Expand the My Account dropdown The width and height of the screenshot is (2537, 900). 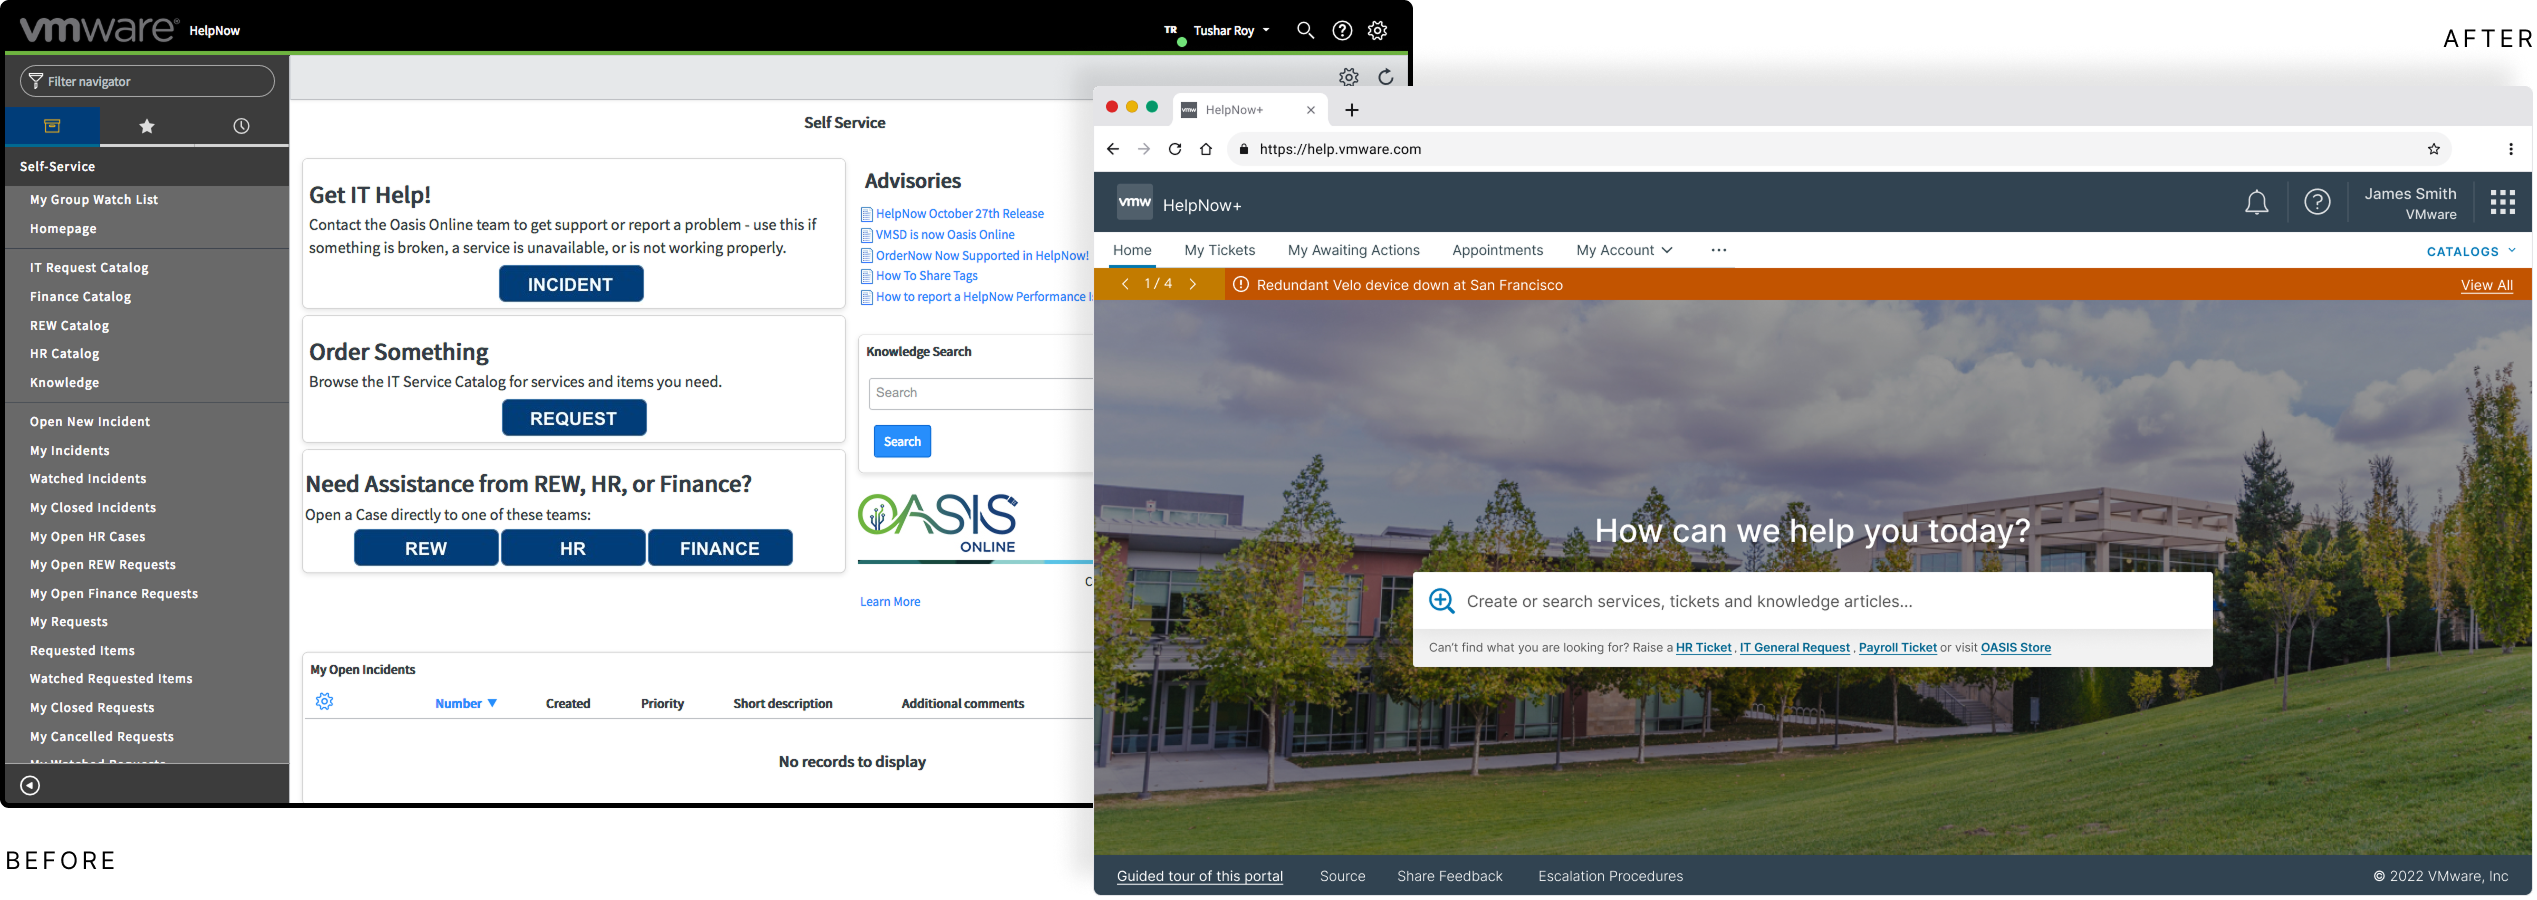[x=1623, y=250]
